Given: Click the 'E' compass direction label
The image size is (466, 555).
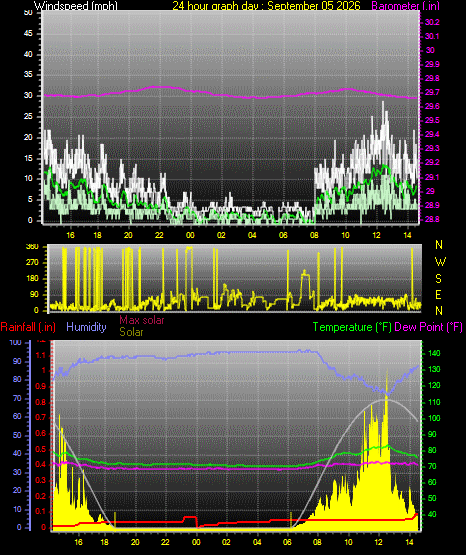Looking at the screenshot, I should [x=438, y=294].
